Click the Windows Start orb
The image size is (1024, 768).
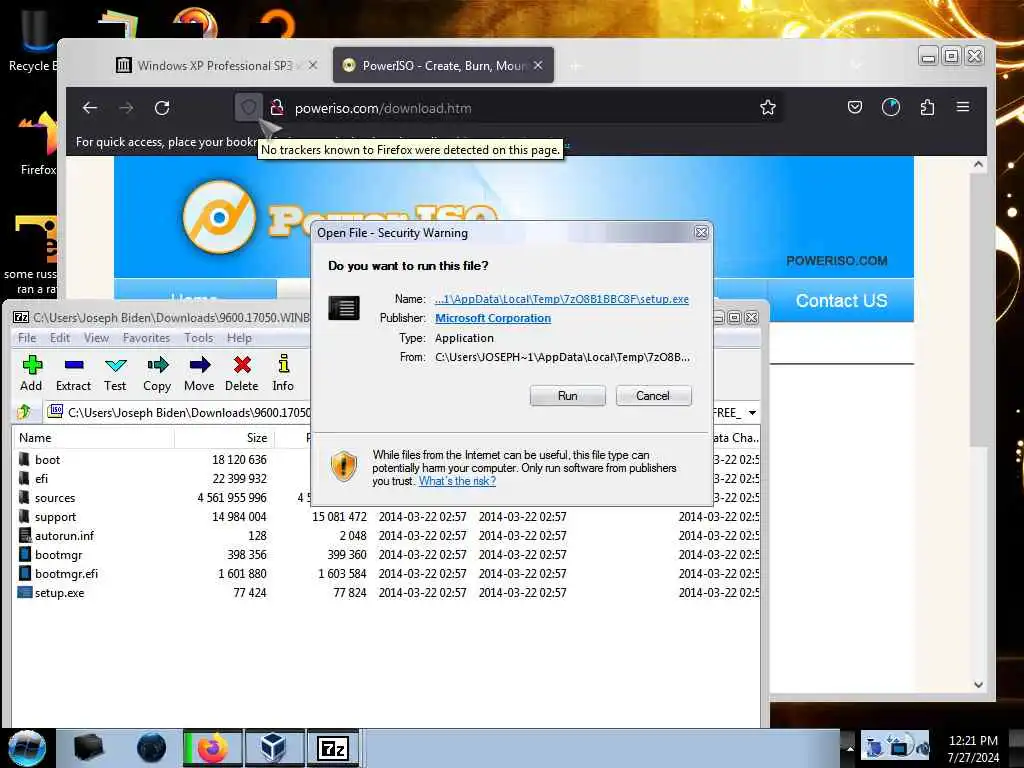point(26,748)
